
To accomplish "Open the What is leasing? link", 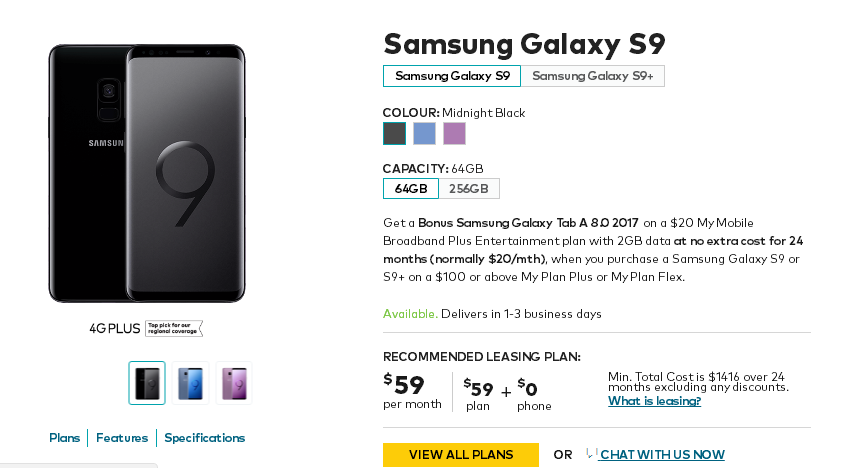I will [x=654, y=401].
